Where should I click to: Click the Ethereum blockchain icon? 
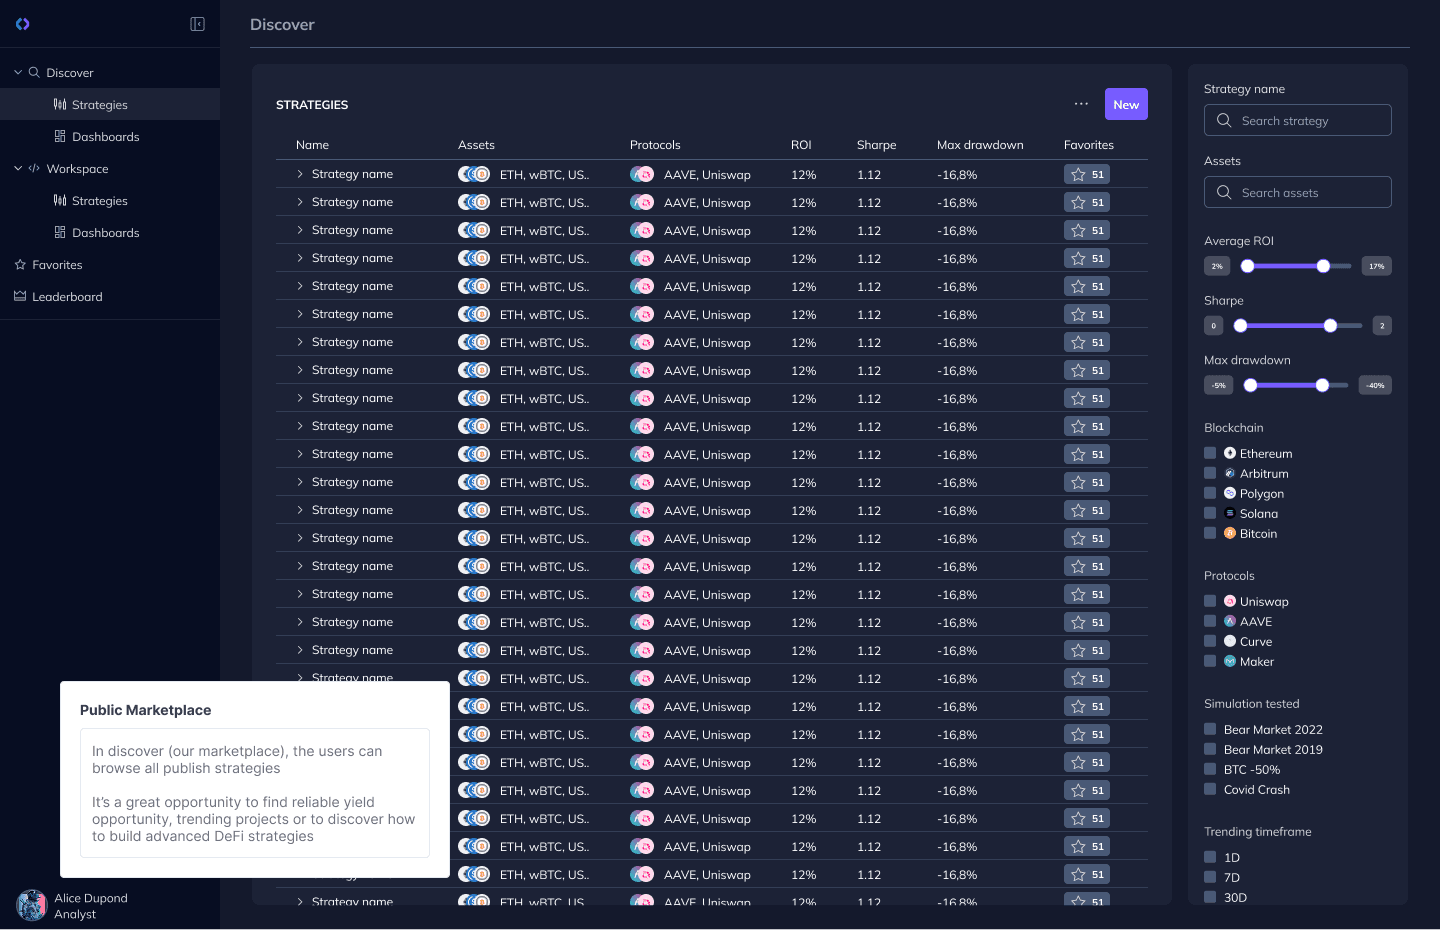tap(1230, 453)
